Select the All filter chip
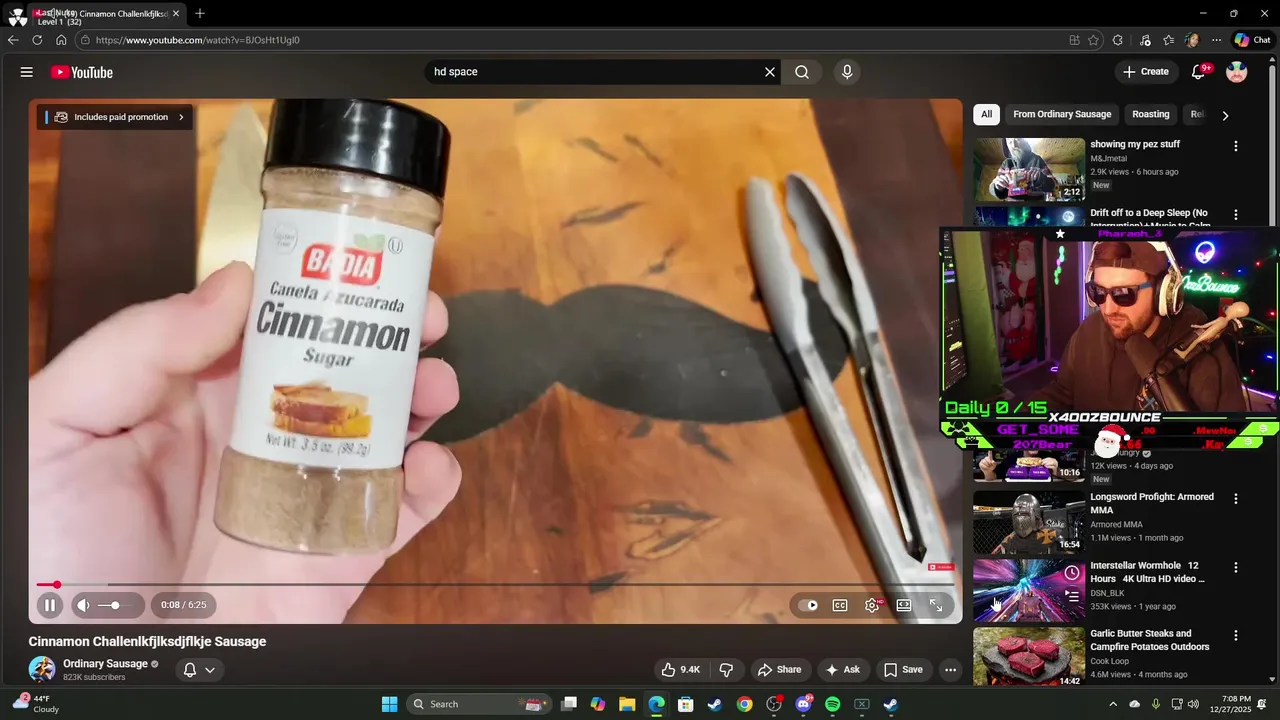The width and height of the screenshot is (1280, 720). 986,114
